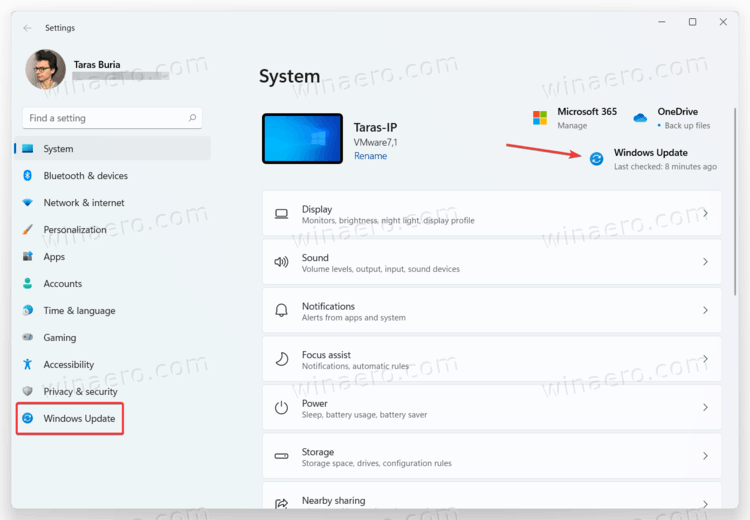The image size is (750, 520).
Task: Click the Windows Update sidebar sync icon
Action: coord(28,418)
